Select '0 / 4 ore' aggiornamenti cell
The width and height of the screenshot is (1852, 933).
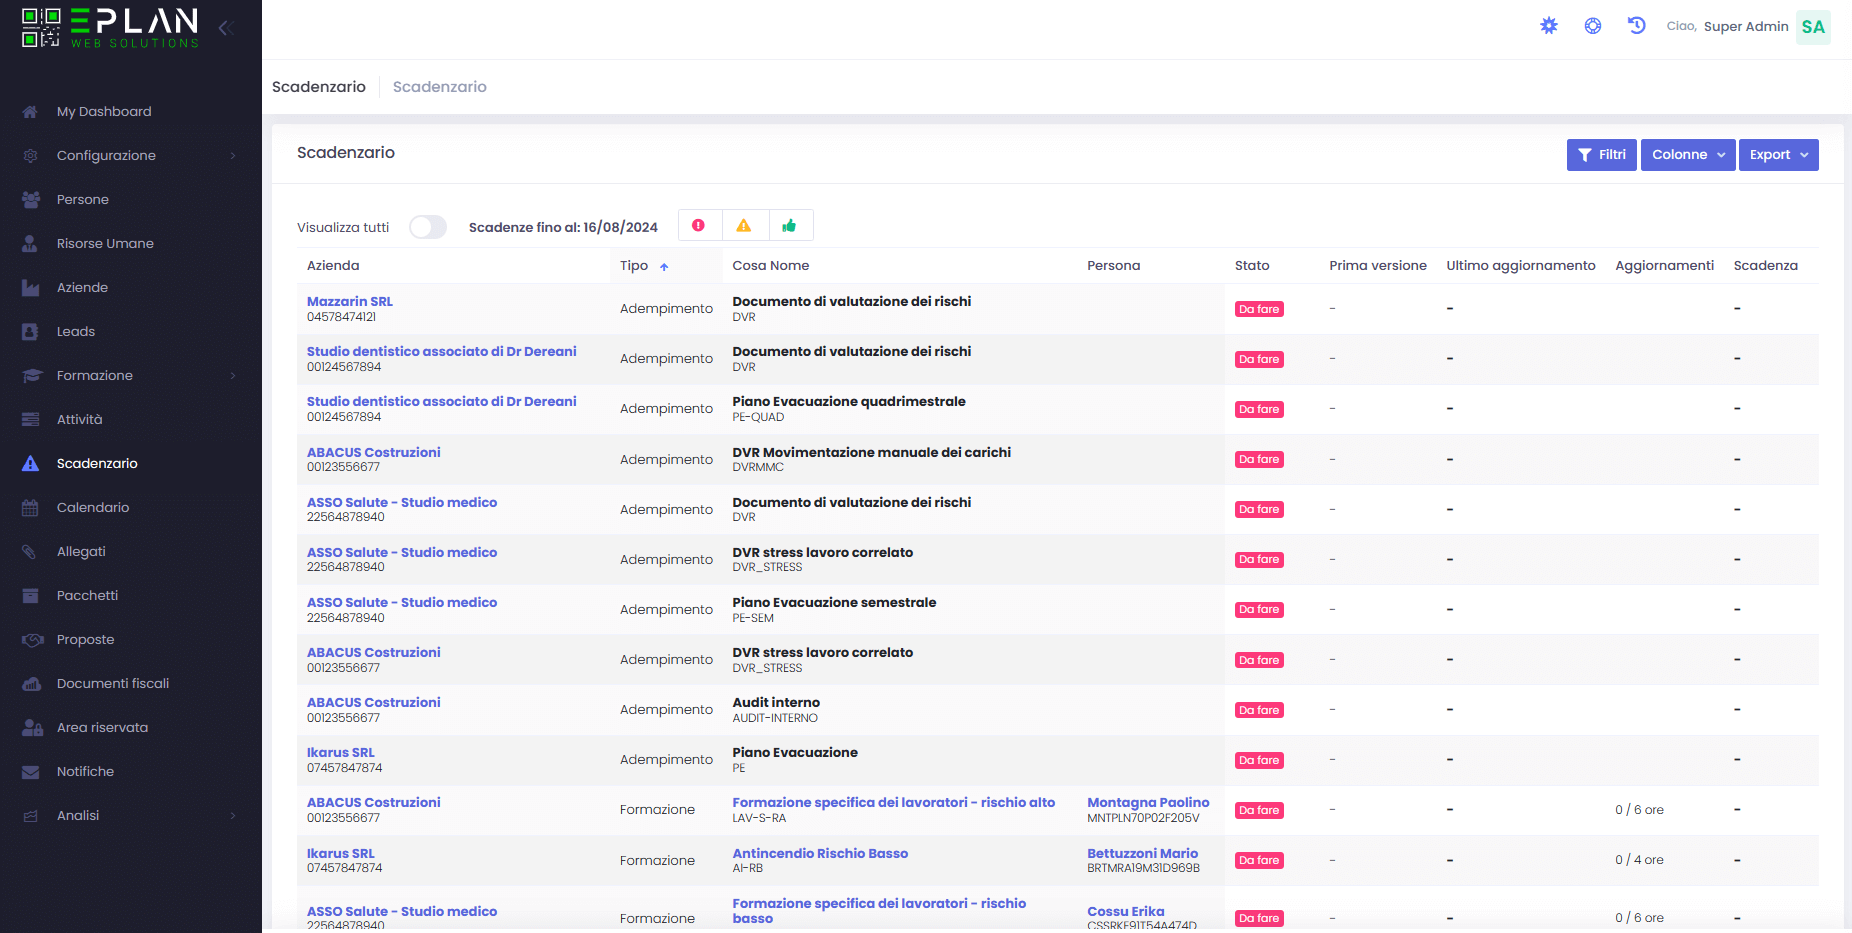1639,860
